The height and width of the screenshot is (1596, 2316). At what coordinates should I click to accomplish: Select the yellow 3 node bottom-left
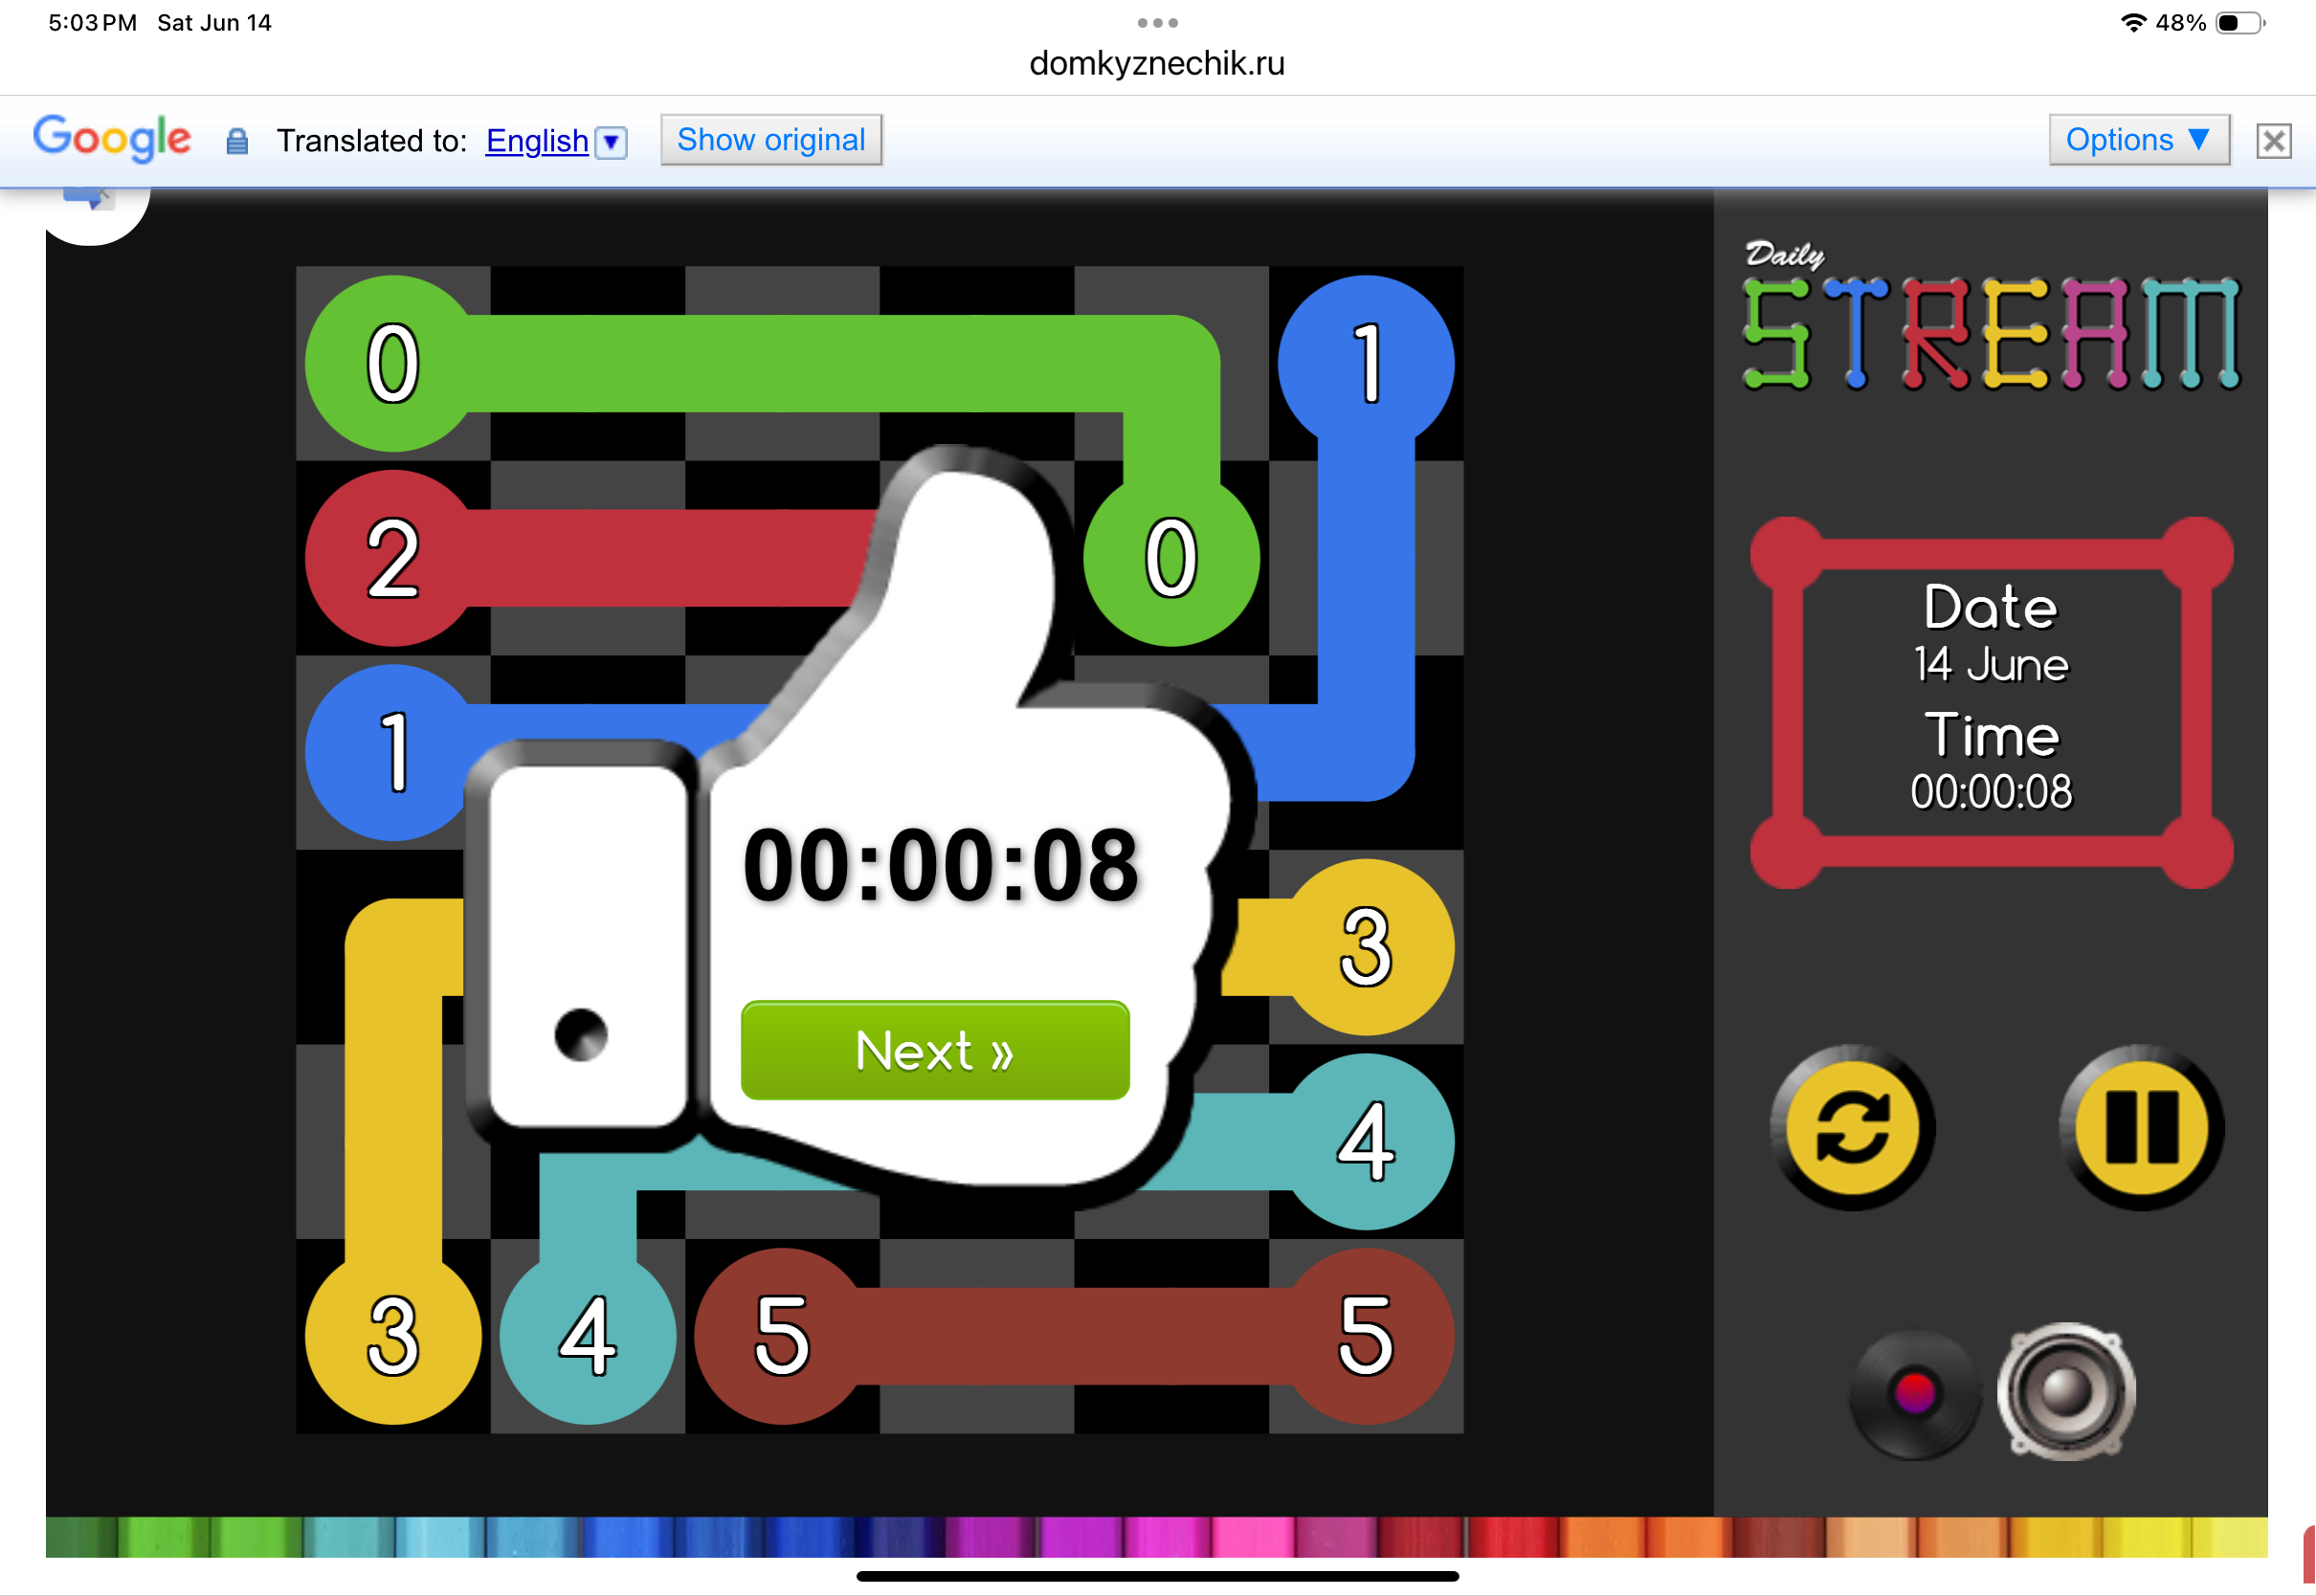[x=393, y=1336]
